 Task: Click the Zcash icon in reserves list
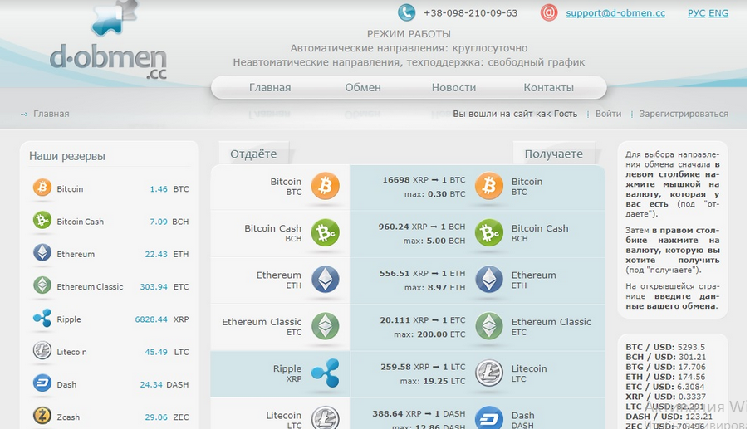pos(42,415)
